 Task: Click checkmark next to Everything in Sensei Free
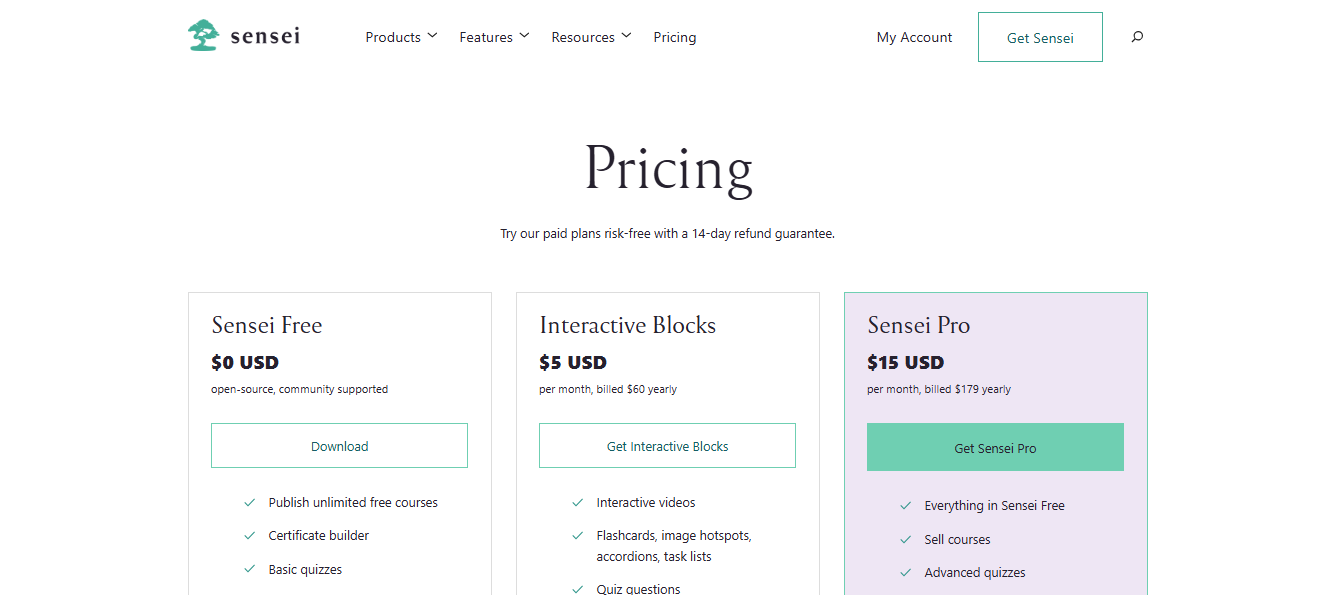point(906,506)
